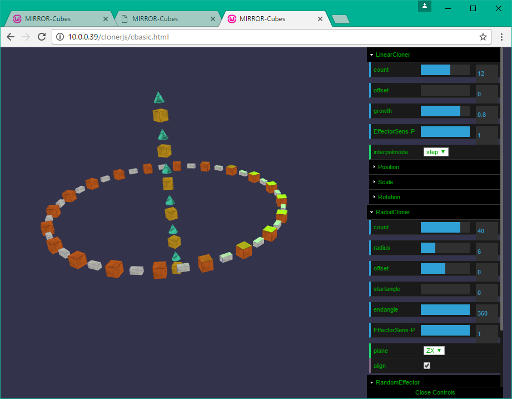Reload the current page
Image resolution: width=512 pixels, height=399 pixels.
[42, 37]
